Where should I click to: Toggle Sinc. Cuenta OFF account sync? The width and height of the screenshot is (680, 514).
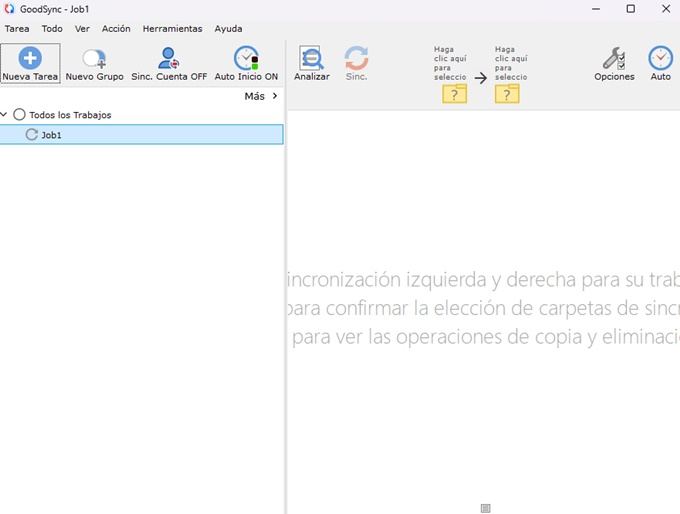(x=169, y=64)
